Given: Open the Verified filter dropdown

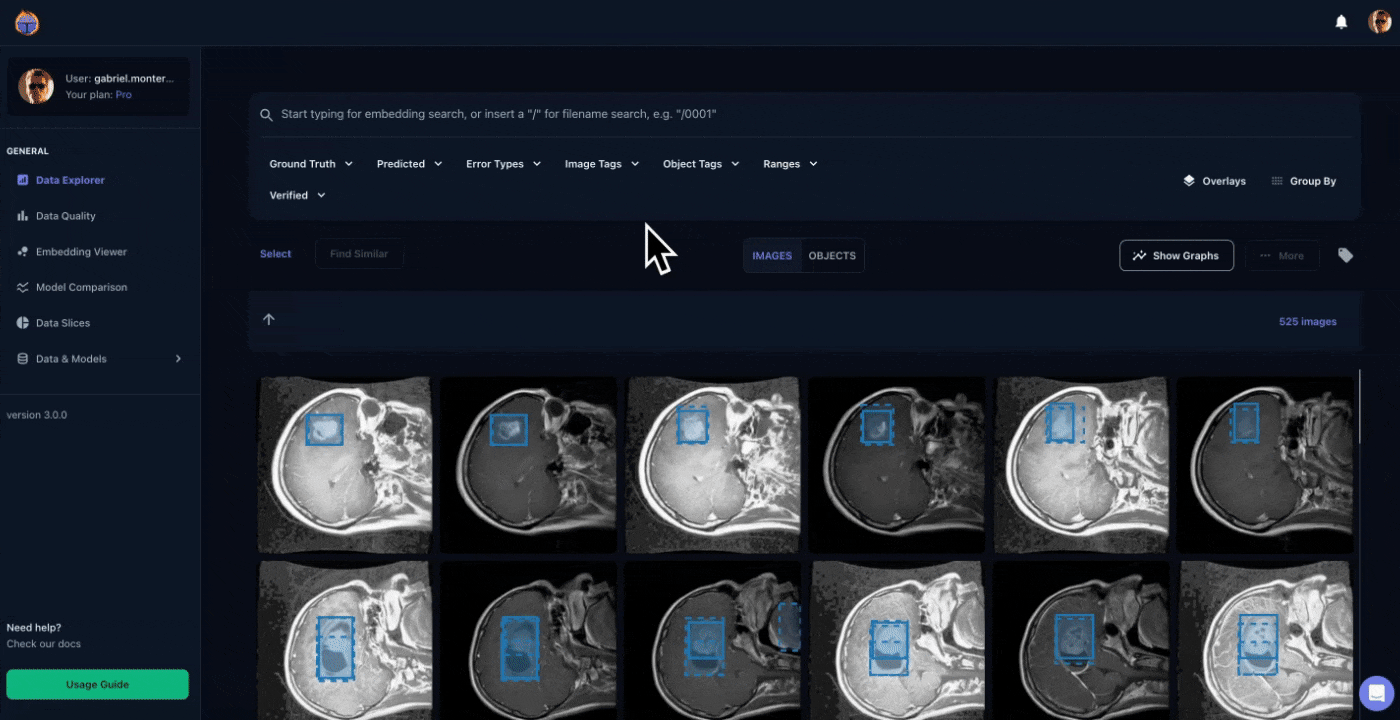Looking at the screenshot, I should tap(298, 195).
